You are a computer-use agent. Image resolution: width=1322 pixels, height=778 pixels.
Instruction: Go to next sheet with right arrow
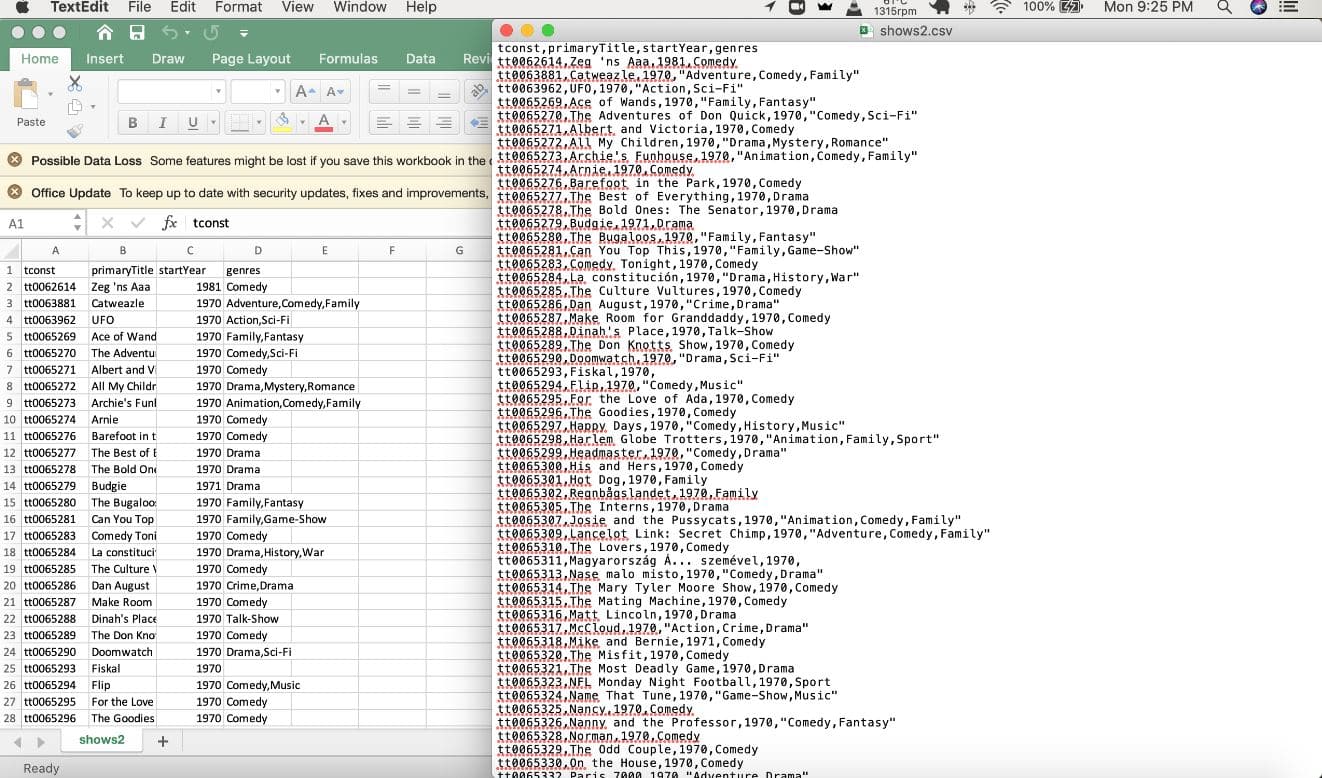click(x=41, y=742)
